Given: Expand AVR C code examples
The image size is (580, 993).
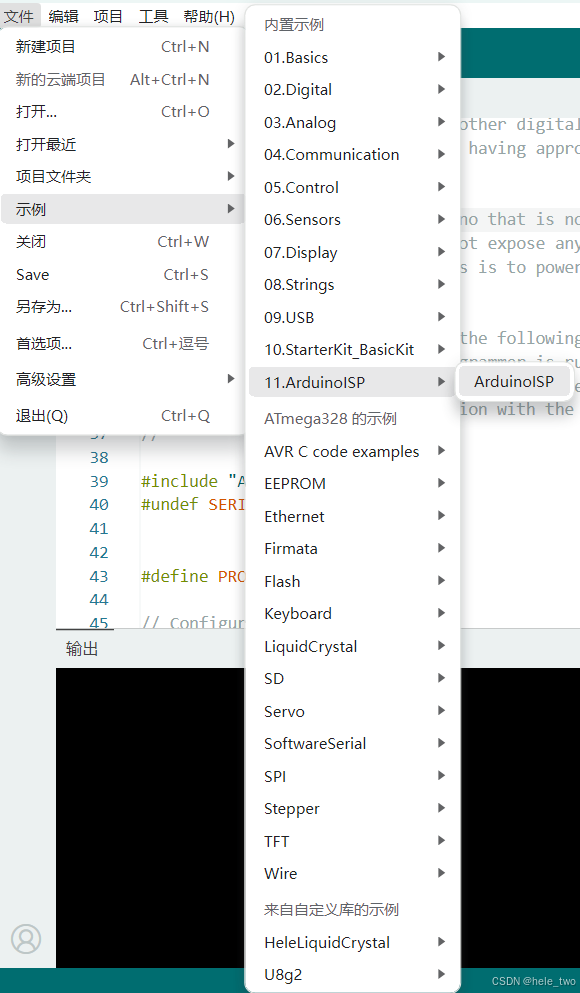Looking at the screenshot, I should point(353,452).
